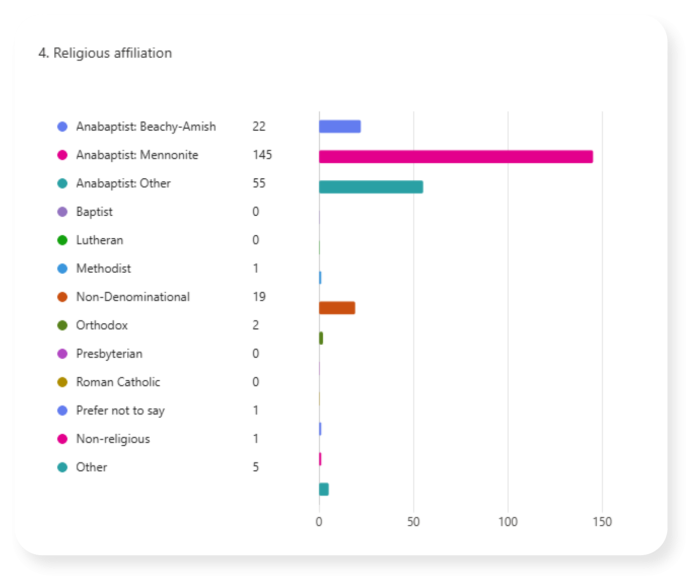This screenshot has width=690, height=580.
Task: Click the blue dot beside Anabaptist: Beachy-Amish
Action: pos(62,127)
